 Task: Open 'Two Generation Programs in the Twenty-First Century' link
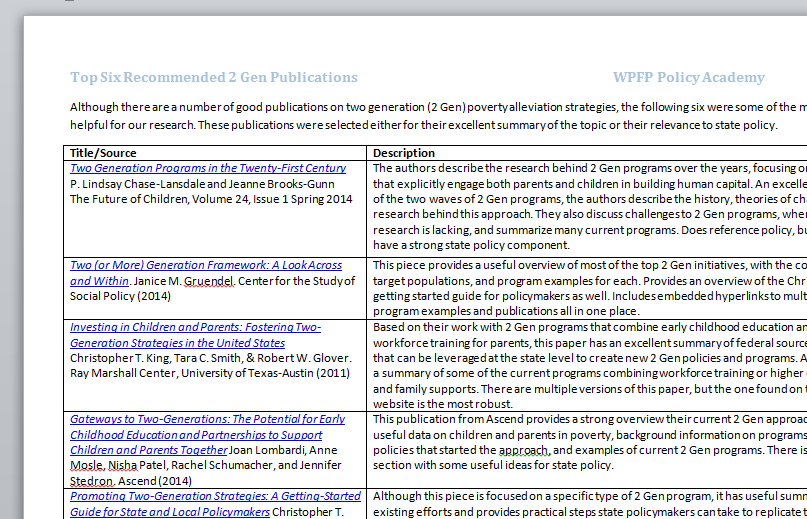tap(208, 168)
